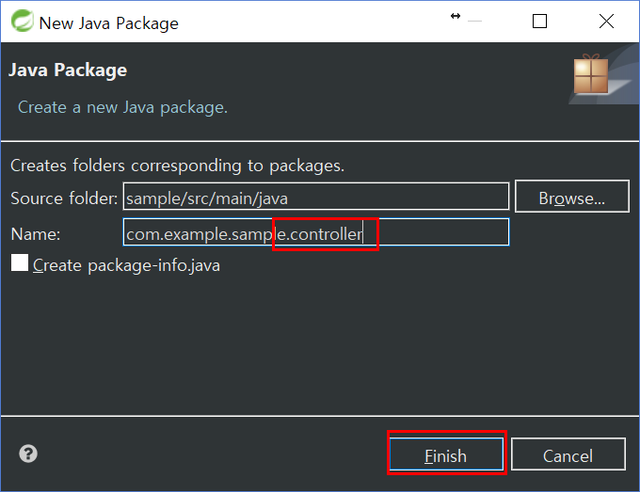Click the "Name:" field label
Viewport: 640px width, 492px height.
pos(35,233)
